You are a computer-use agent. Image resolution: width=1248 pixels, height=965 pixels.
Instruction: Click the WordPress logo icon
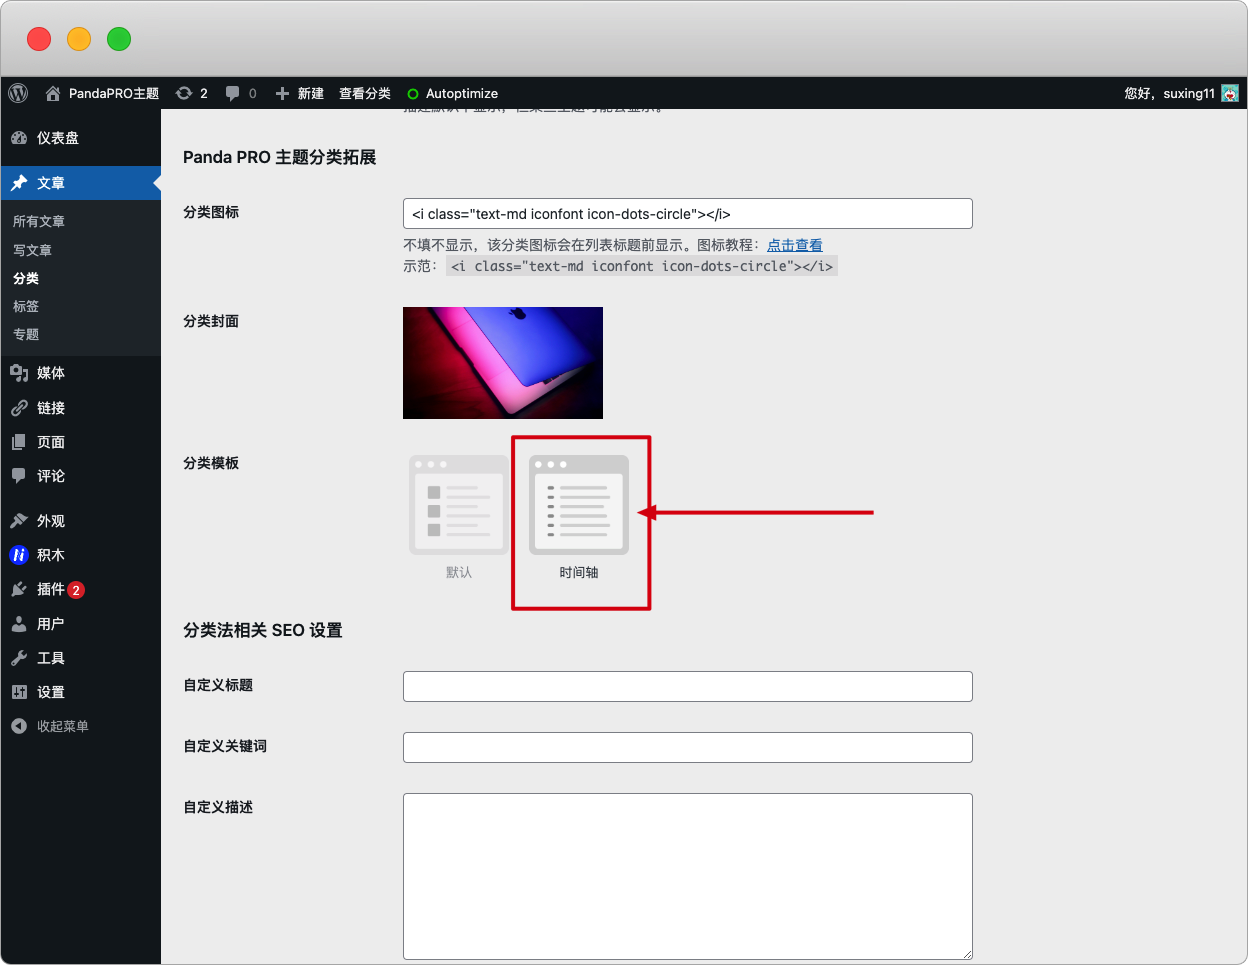tap(18, 93)
